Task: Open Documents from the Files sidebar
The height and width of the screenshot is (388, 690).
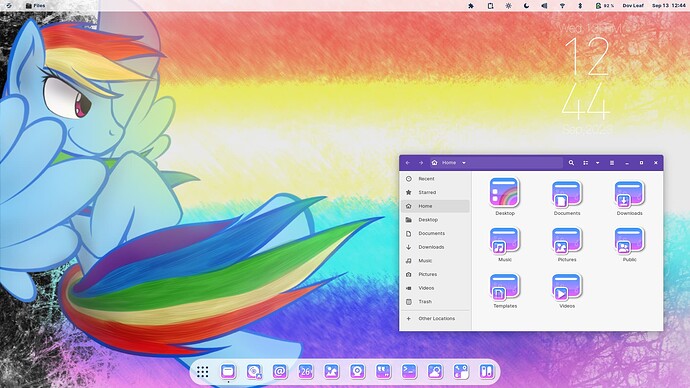Action: (435, 233)
